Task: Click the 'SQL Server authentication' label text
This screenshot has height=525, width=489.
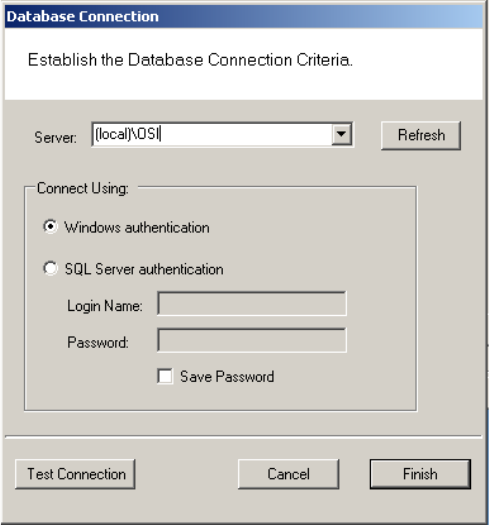Action: (x=144, y=269)
